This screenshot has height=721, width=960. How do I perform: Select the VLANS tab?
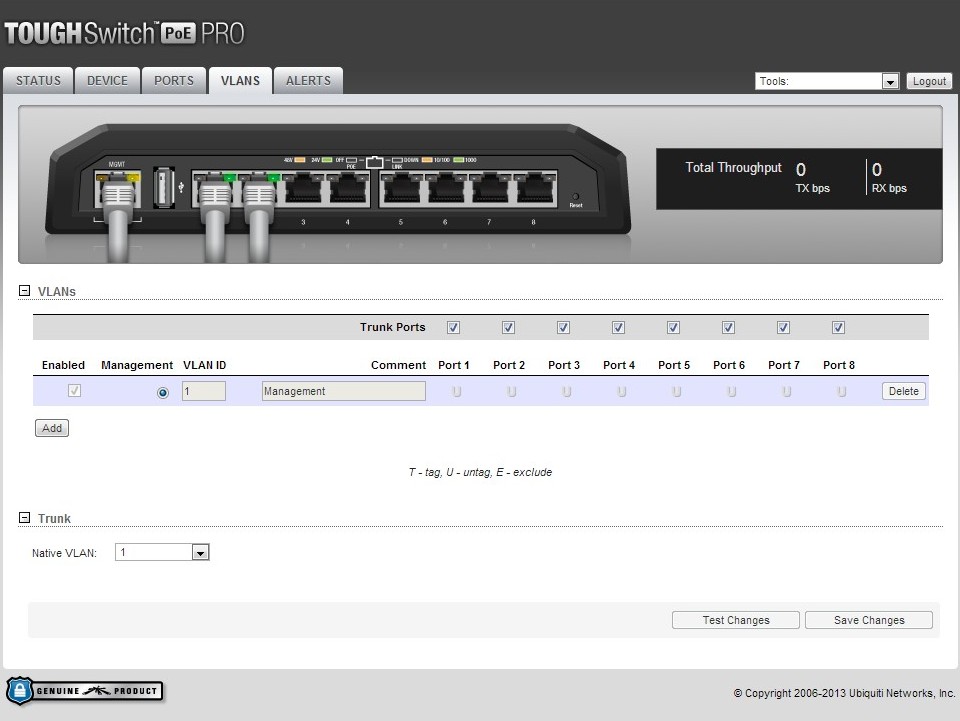point(240,81)
